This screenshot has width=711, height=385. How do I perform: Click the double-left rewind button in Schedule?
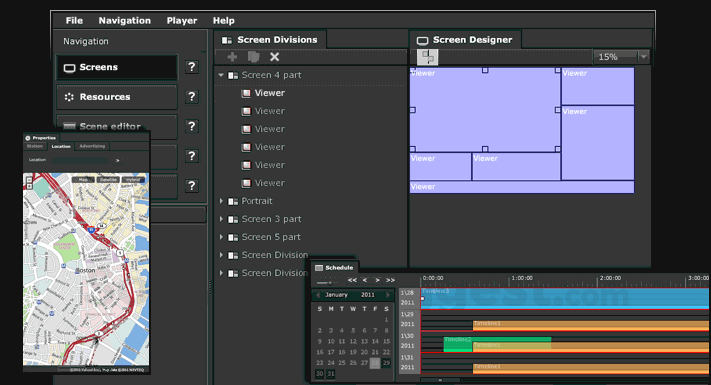click(x=352, y=280)
